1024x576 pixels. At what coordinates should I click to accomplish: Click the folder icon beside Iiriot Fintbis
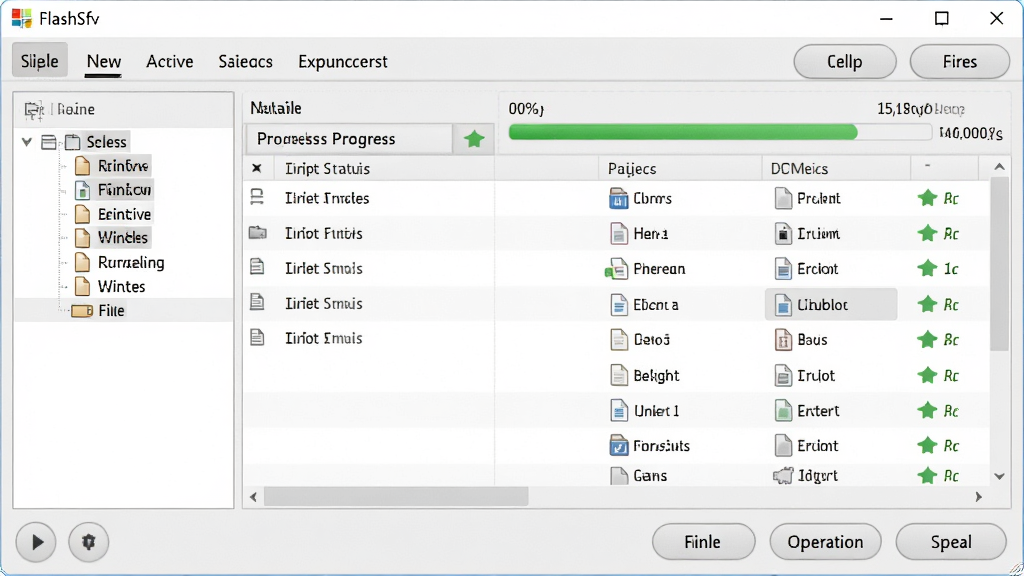pos(258,232)
